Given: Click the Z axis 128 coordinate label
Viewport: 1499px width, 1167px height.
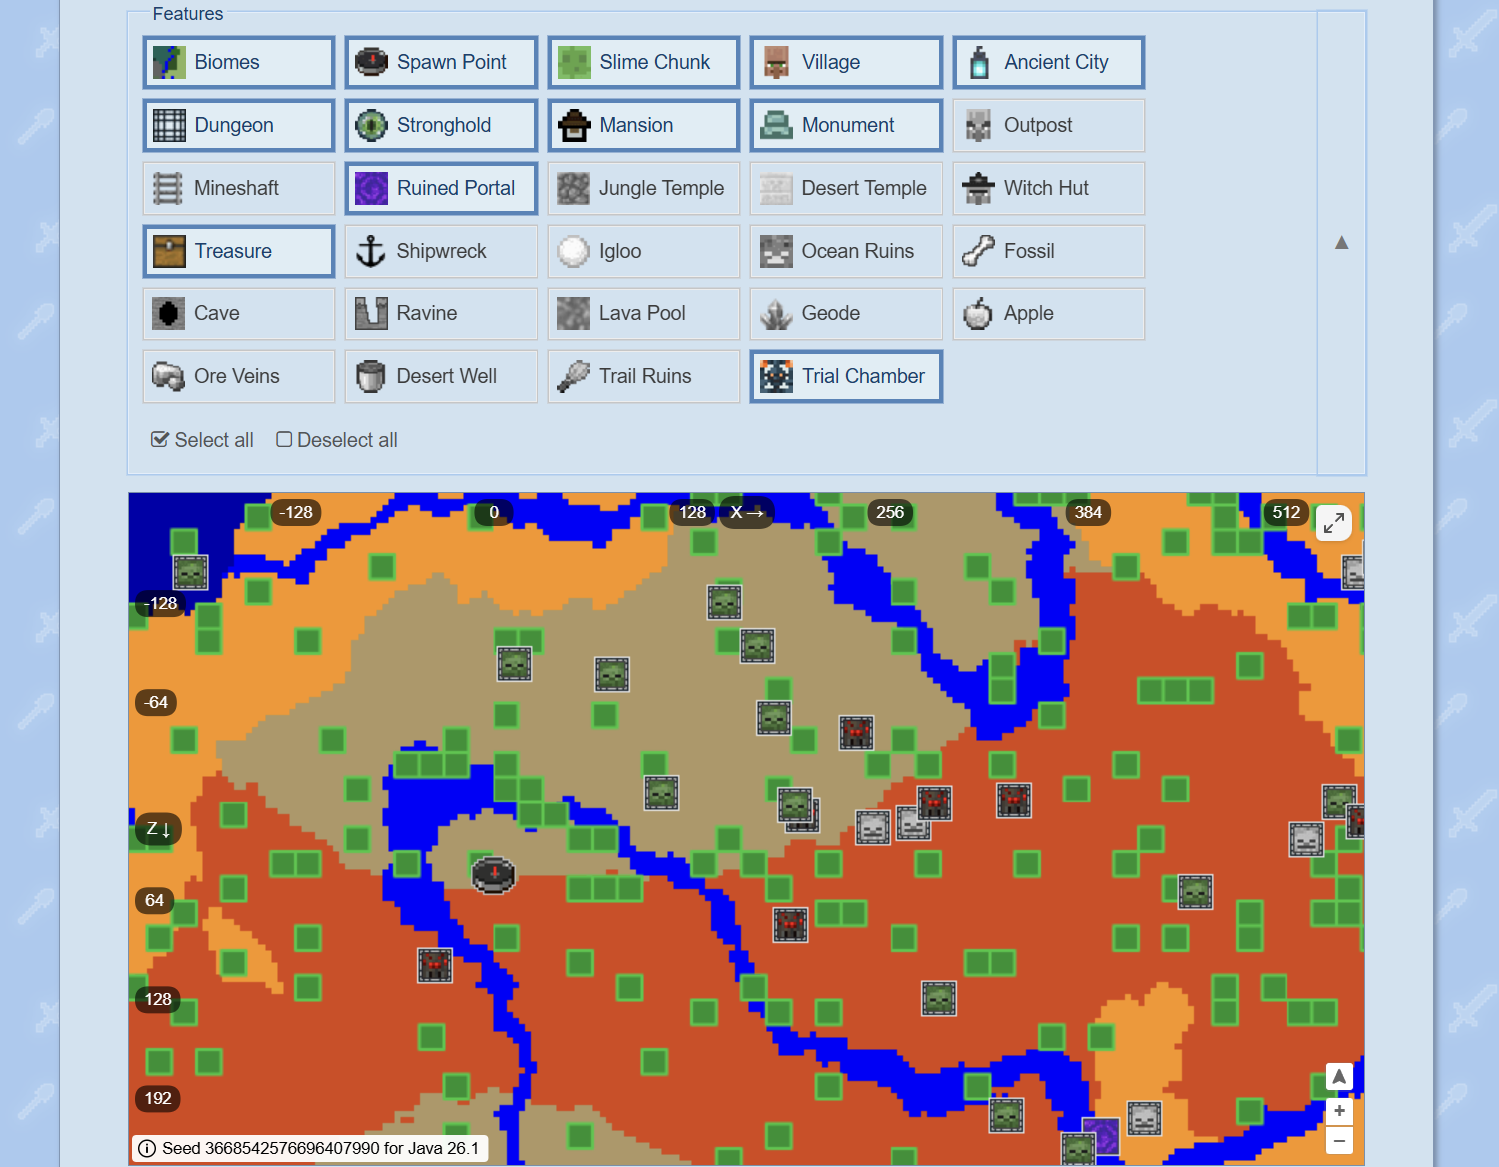Looking at the screenshot, I should [x=157, y=999].
